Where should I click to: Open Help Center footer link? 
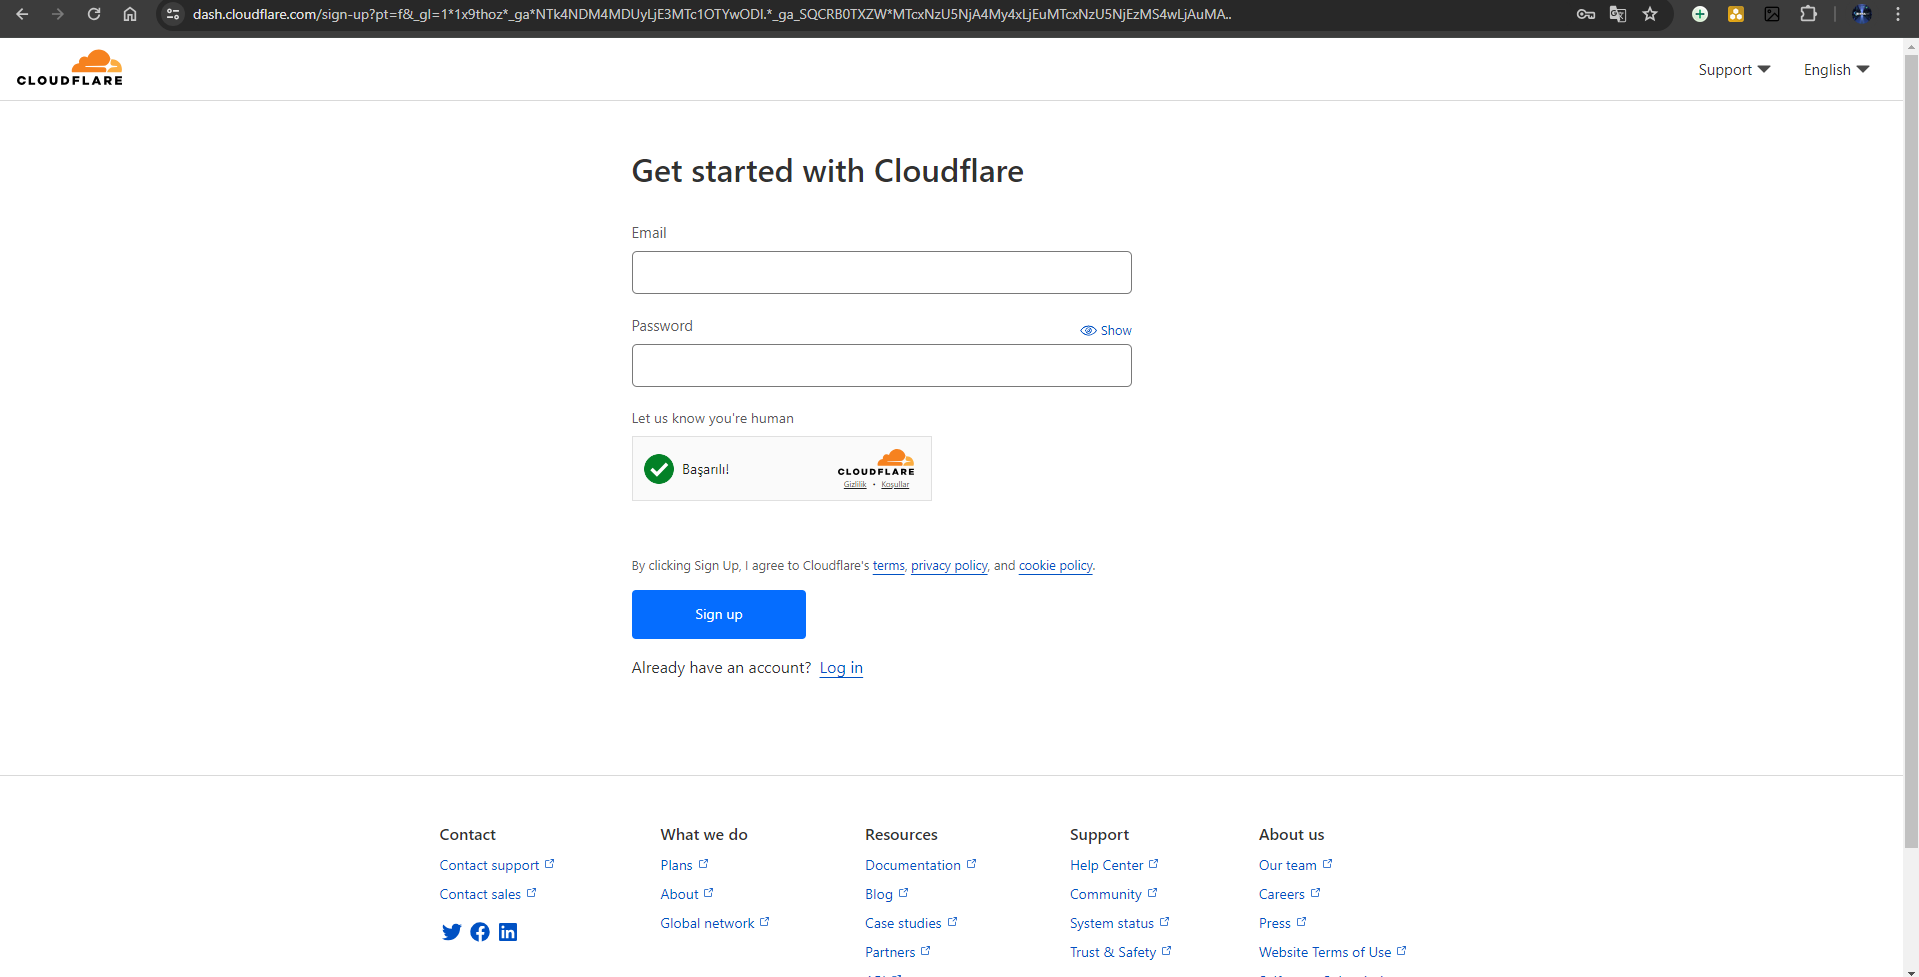pyautogui.click(x=1114, y=865)
